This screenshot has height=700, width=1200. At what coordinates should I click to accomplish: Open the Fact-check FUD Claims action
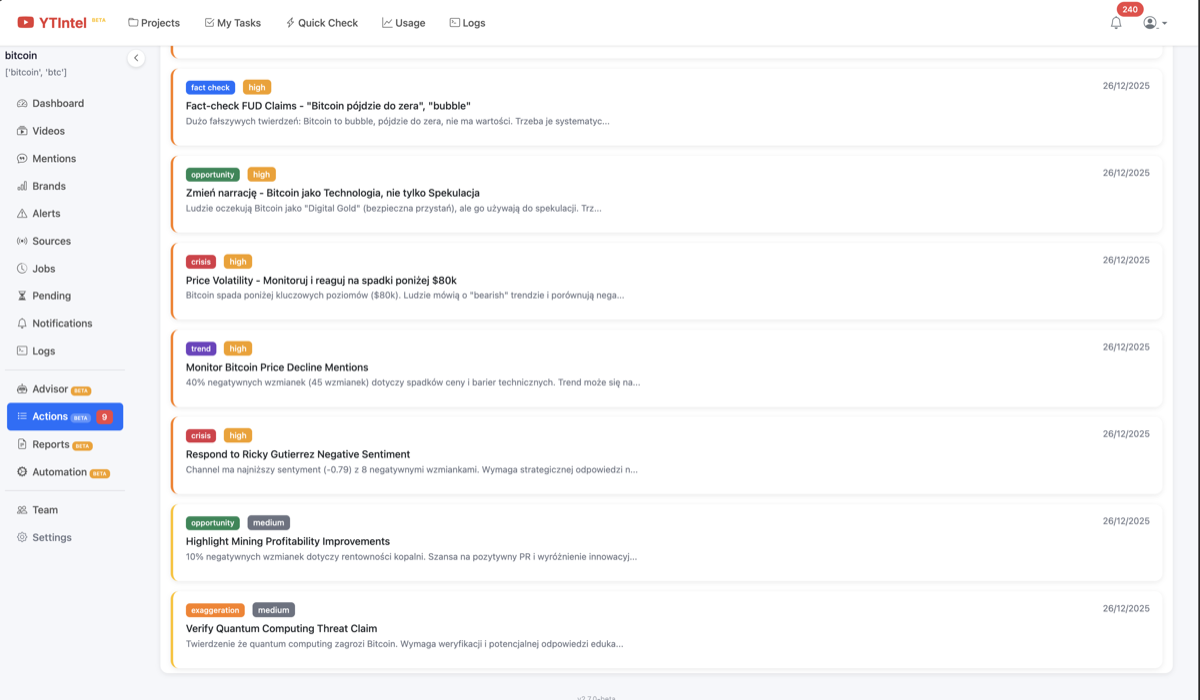[x=328, y=106]
